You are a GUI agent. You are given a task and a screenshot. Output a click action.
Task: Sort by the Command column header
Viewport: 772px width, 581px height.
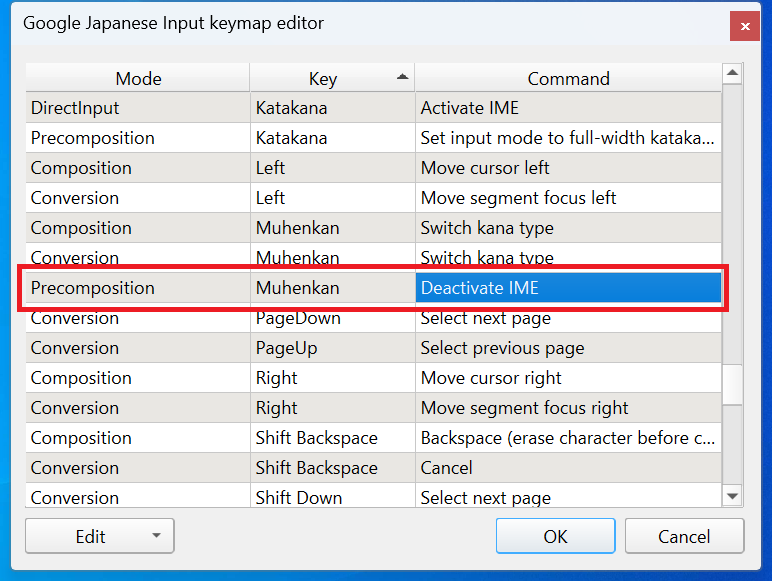(568, 78)
